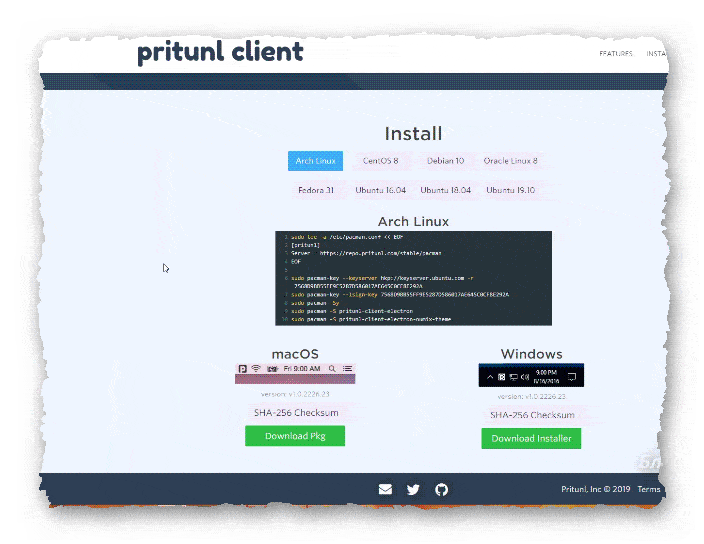Click the pritunl client logo

220,52
